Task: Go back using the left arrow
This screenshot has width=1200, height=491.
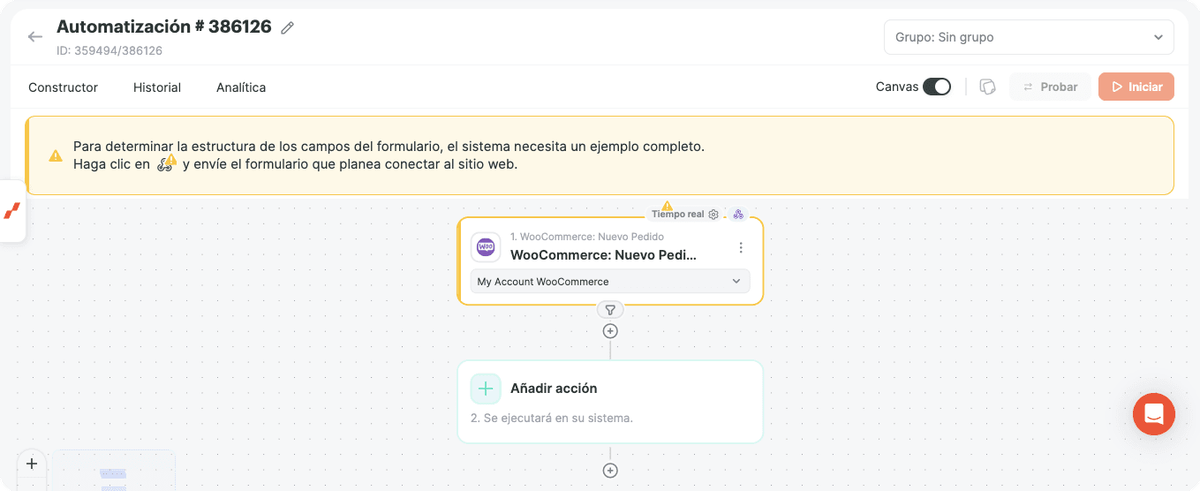Action: [x=35, y=37]
